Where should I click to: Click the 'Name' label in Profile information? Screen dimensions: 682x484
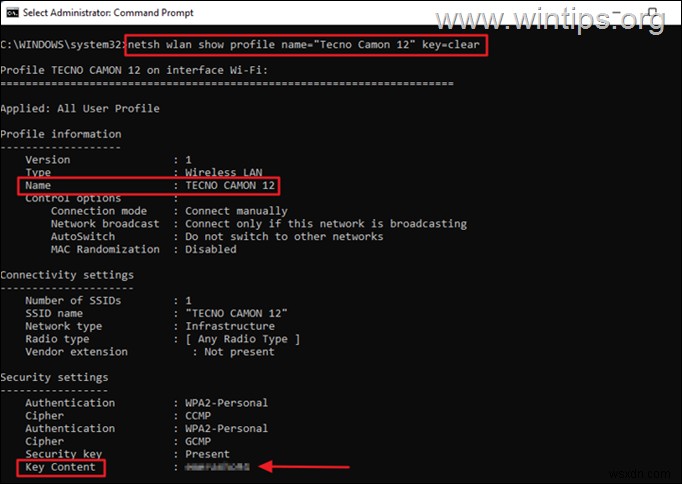pos(38,185)
